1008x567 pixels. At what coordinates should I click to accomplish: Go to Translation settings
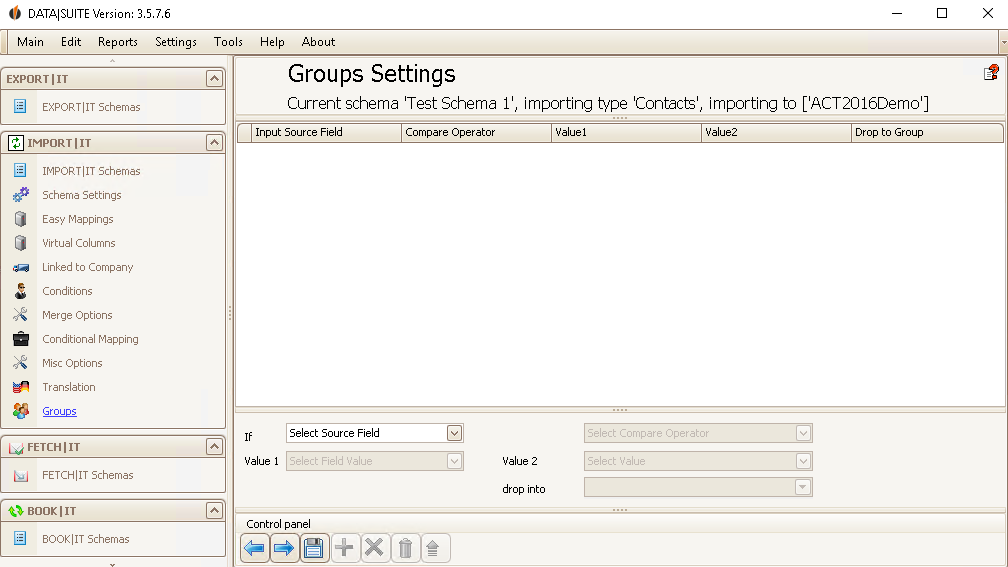69,387
